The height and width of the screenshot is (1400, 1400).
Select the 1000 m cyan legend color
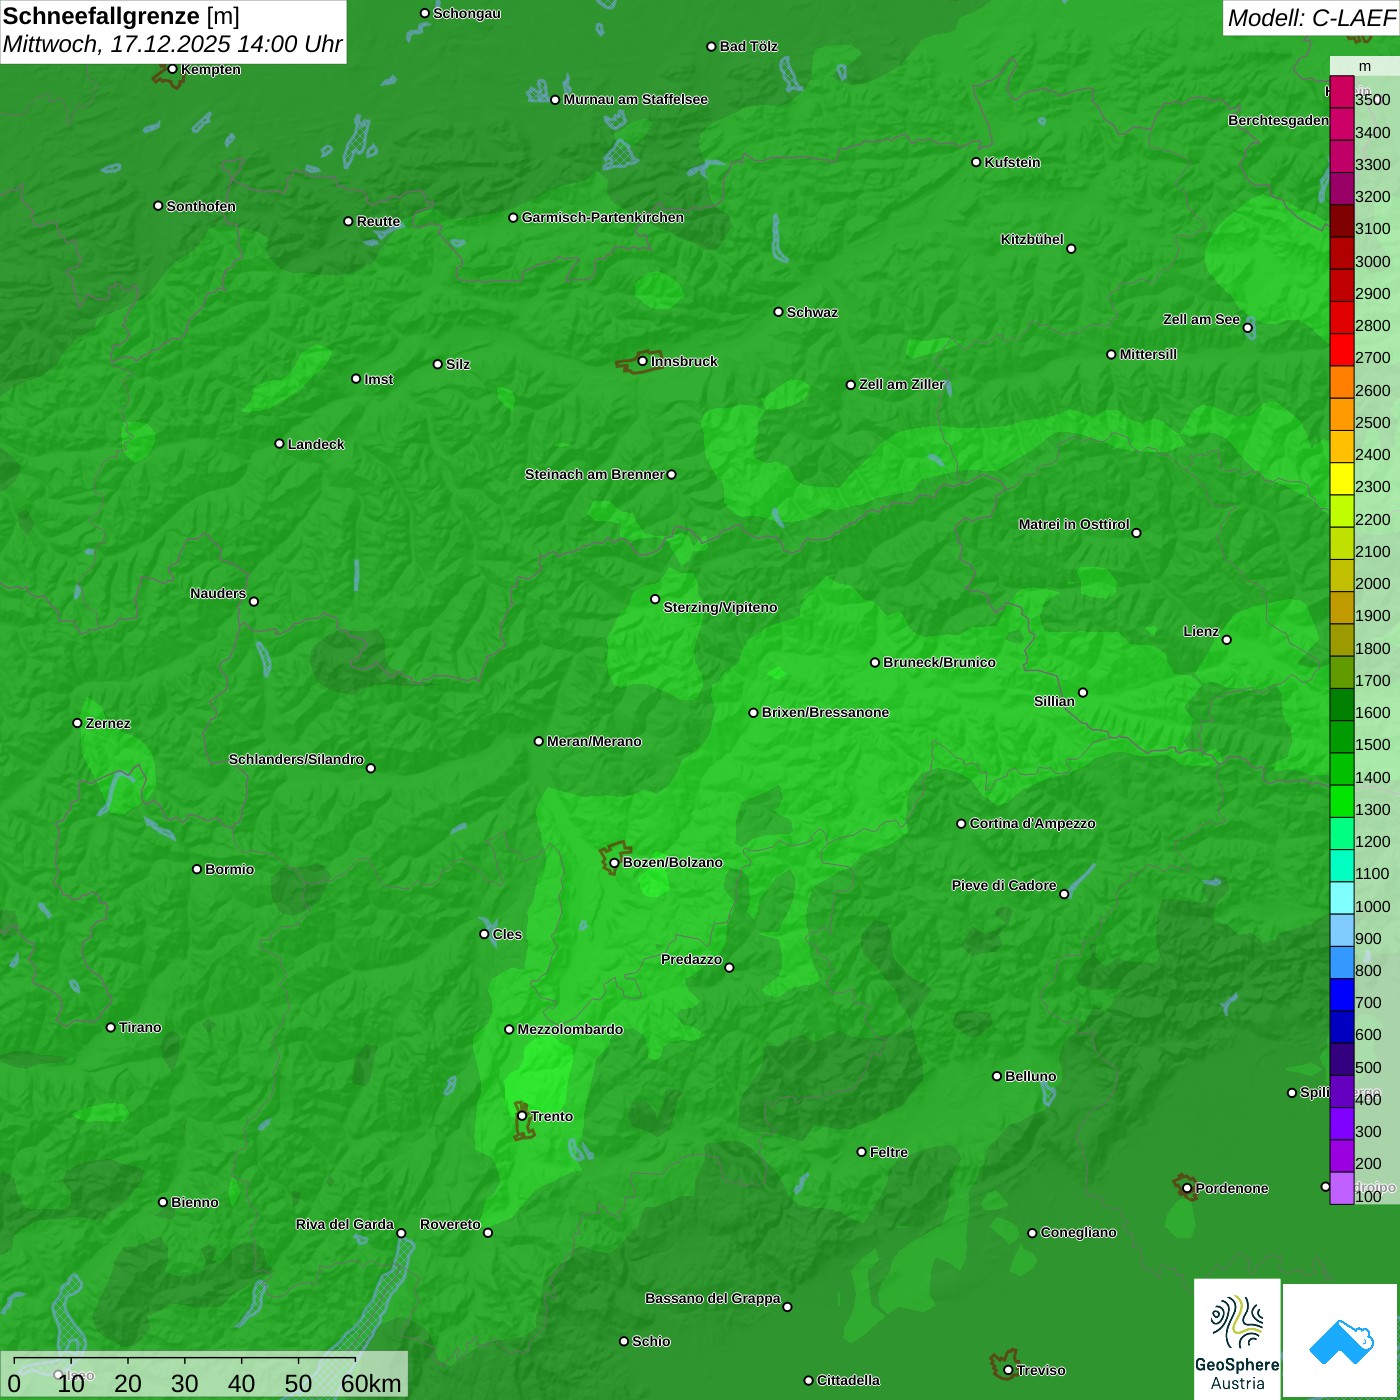[x=1341, y=898]
